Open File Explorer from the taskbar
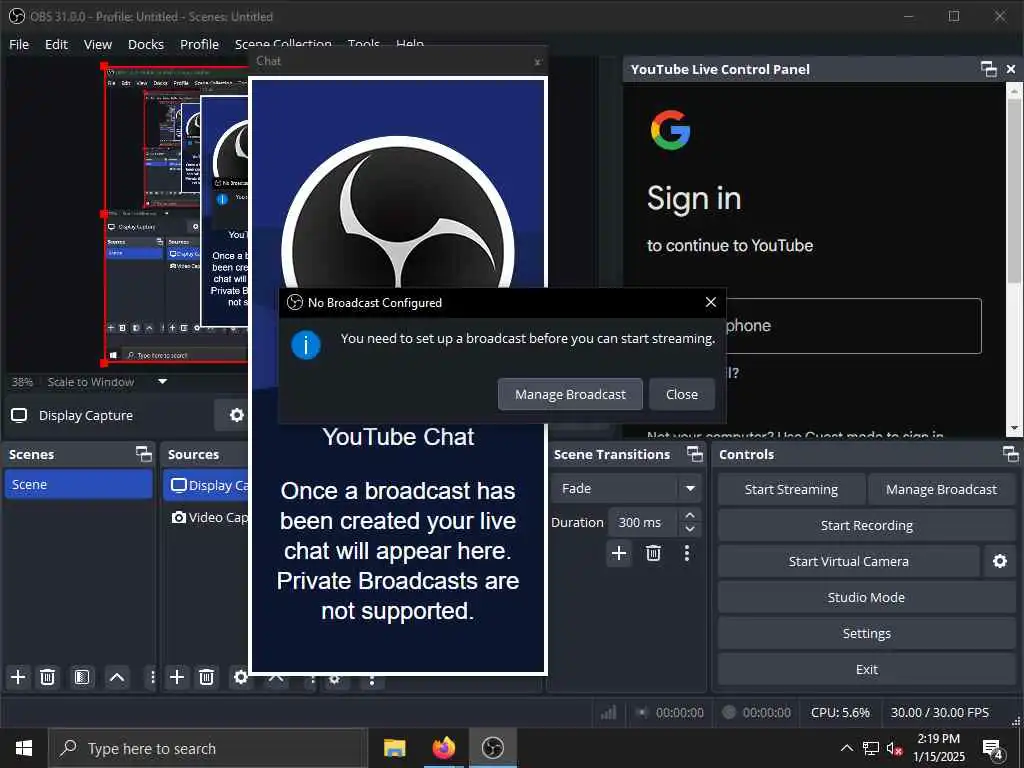The width and height of the screenshot is (1024, 768). (x=394, y=748)
